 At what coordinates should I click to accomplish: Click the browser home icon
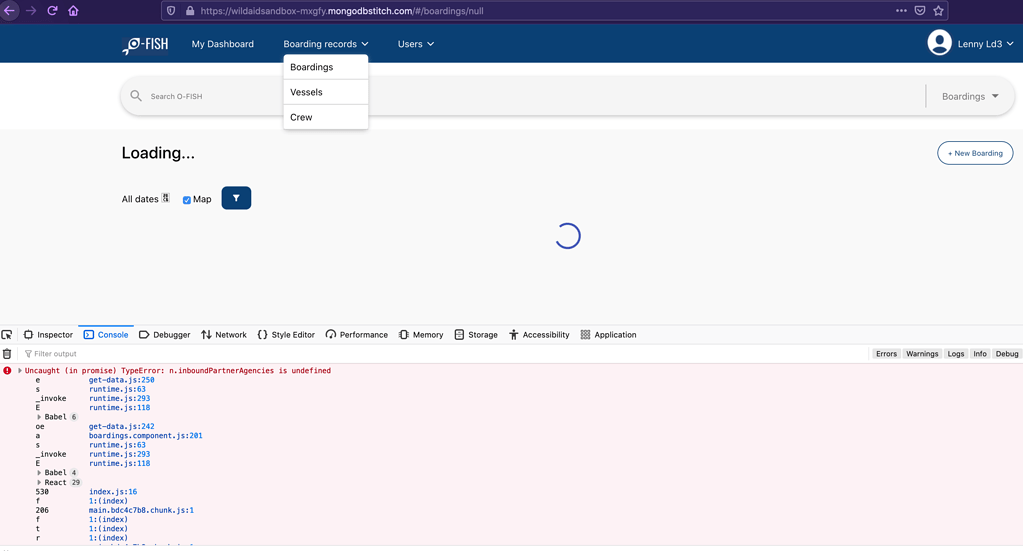(73, 11)
